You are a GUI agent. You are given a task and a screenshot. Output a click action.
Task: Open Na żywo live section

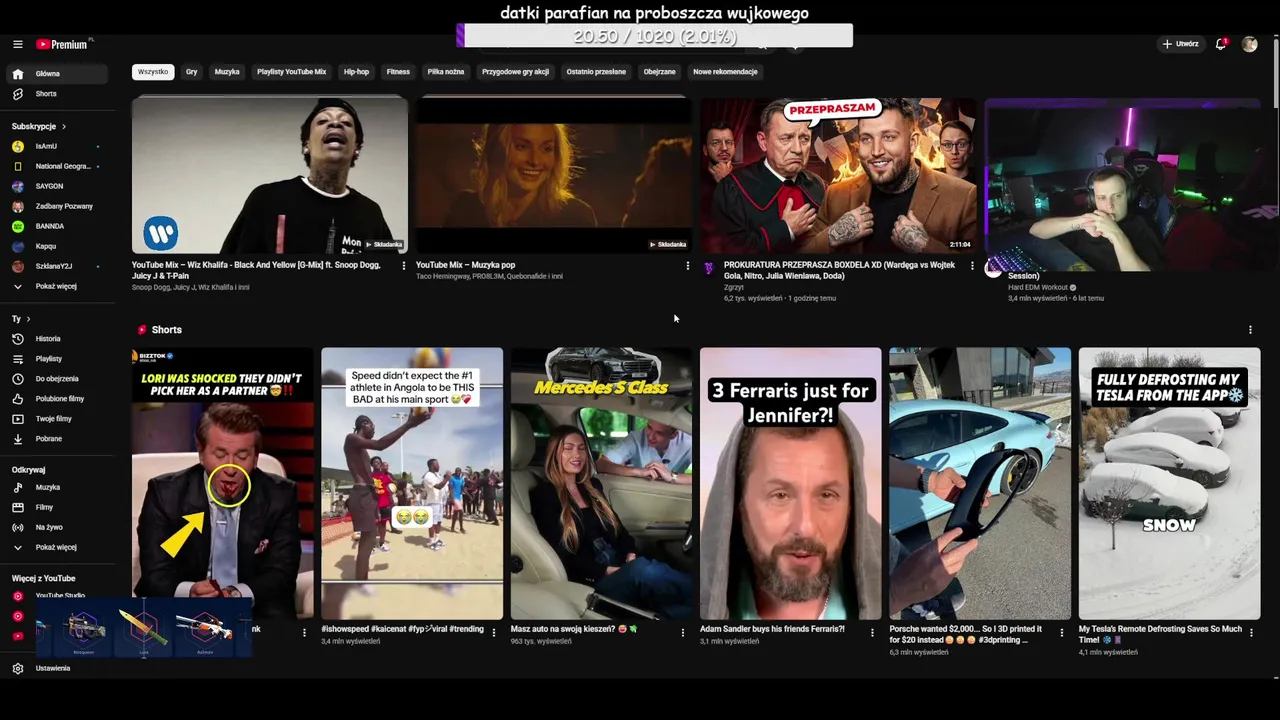coord(59,527)
